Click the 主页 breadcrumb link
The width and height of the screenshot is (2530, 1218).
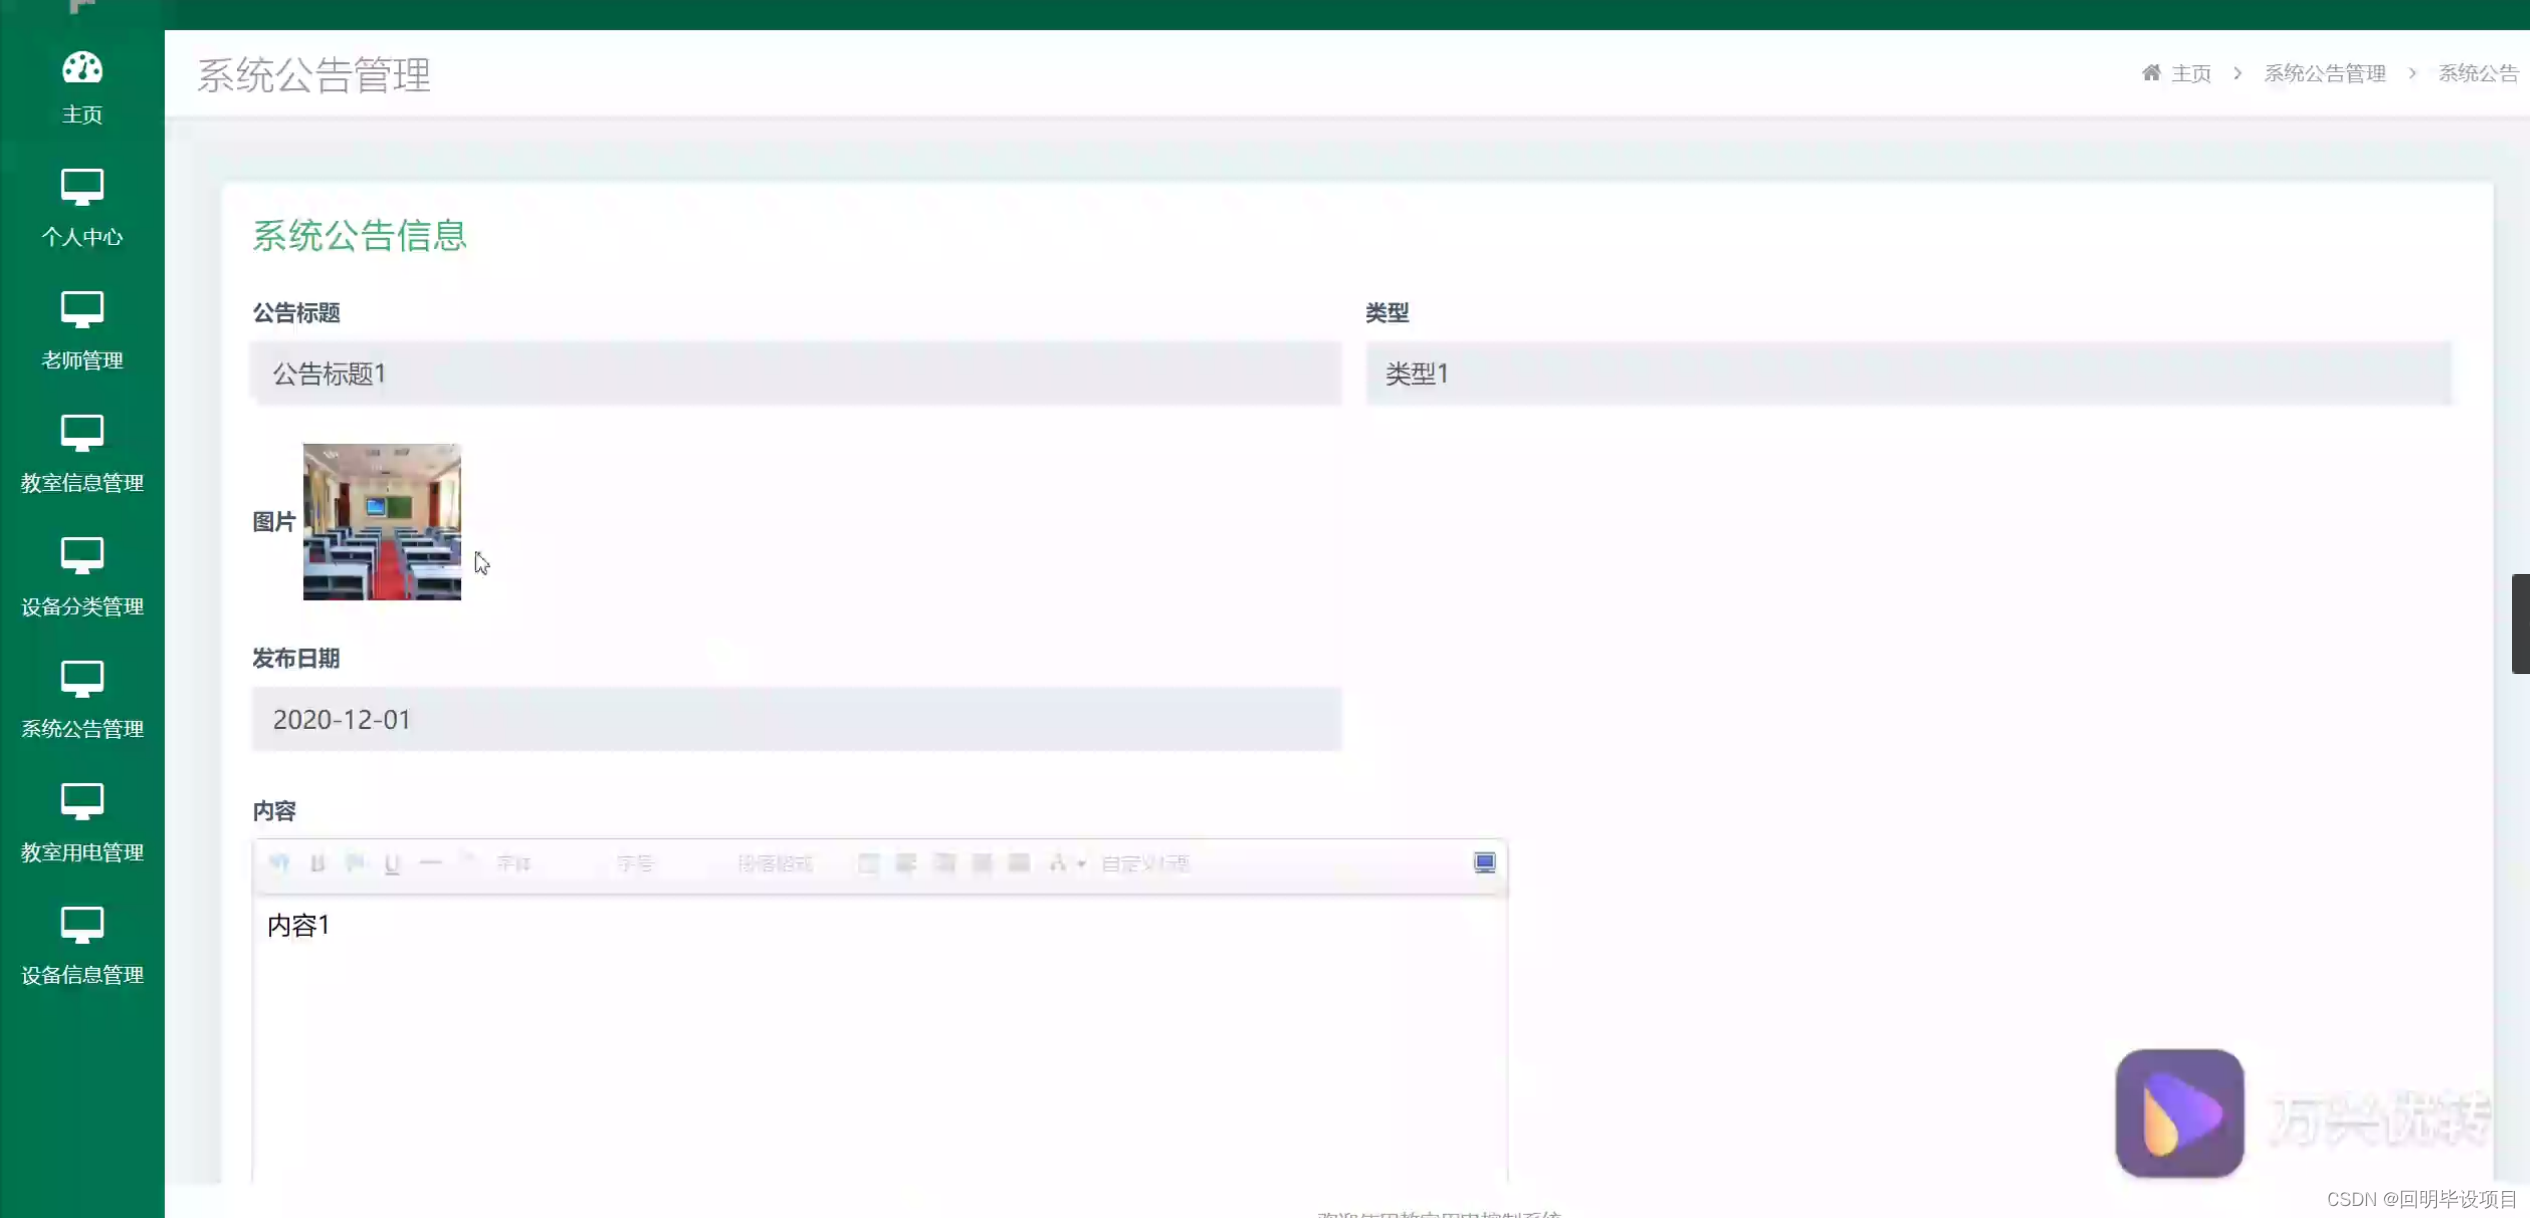pyautogui.click(x=2190, y=73)
